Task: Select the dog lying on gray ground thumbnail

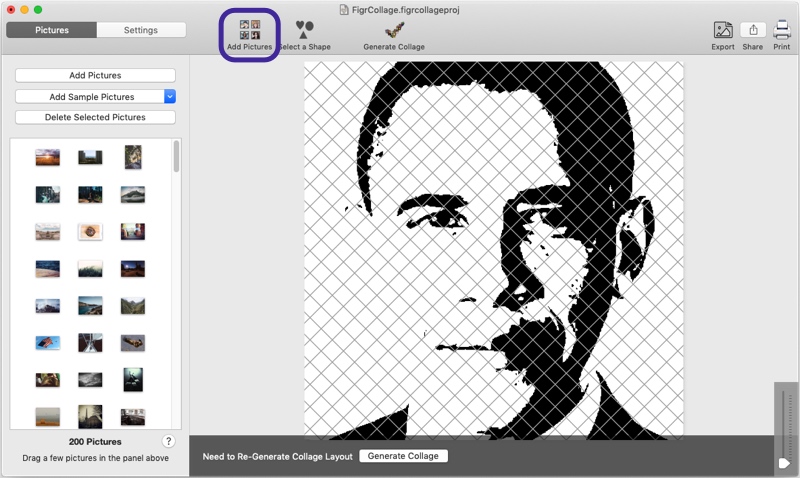Action: pyautogui.click(x=133, y=343)
